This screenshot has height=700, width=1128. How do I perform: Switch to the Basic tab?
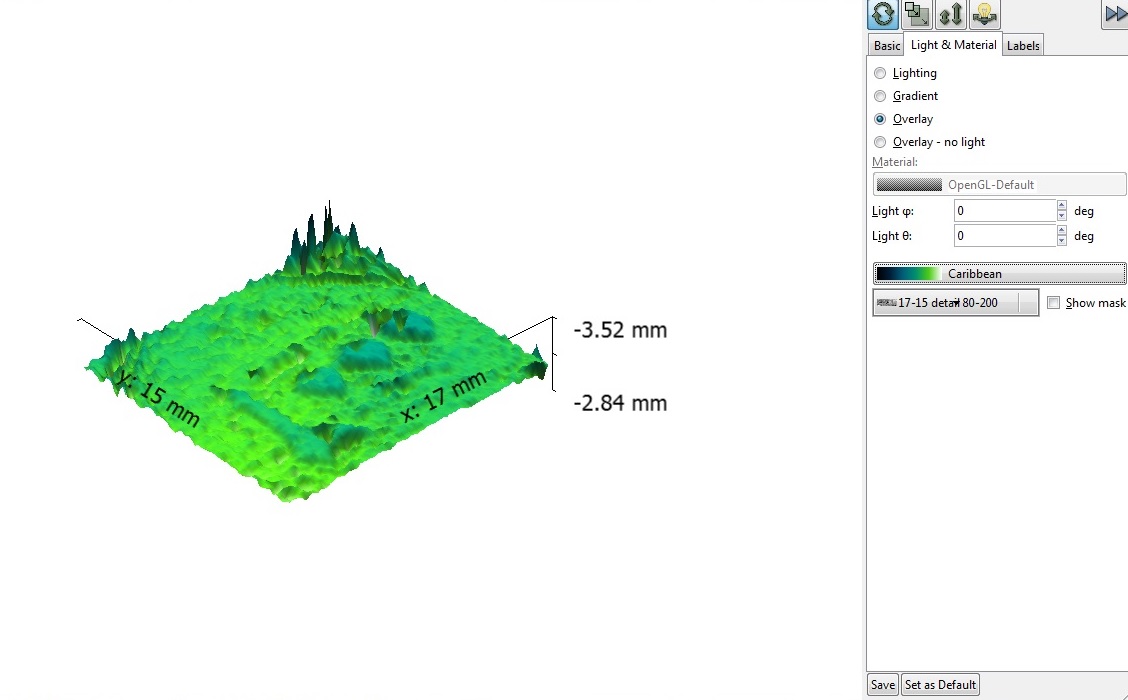[886, 45]
